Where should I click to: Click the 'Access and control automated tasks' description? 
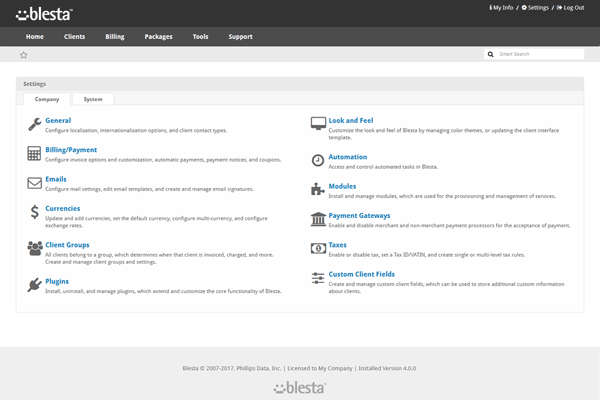tap(383, 167)
